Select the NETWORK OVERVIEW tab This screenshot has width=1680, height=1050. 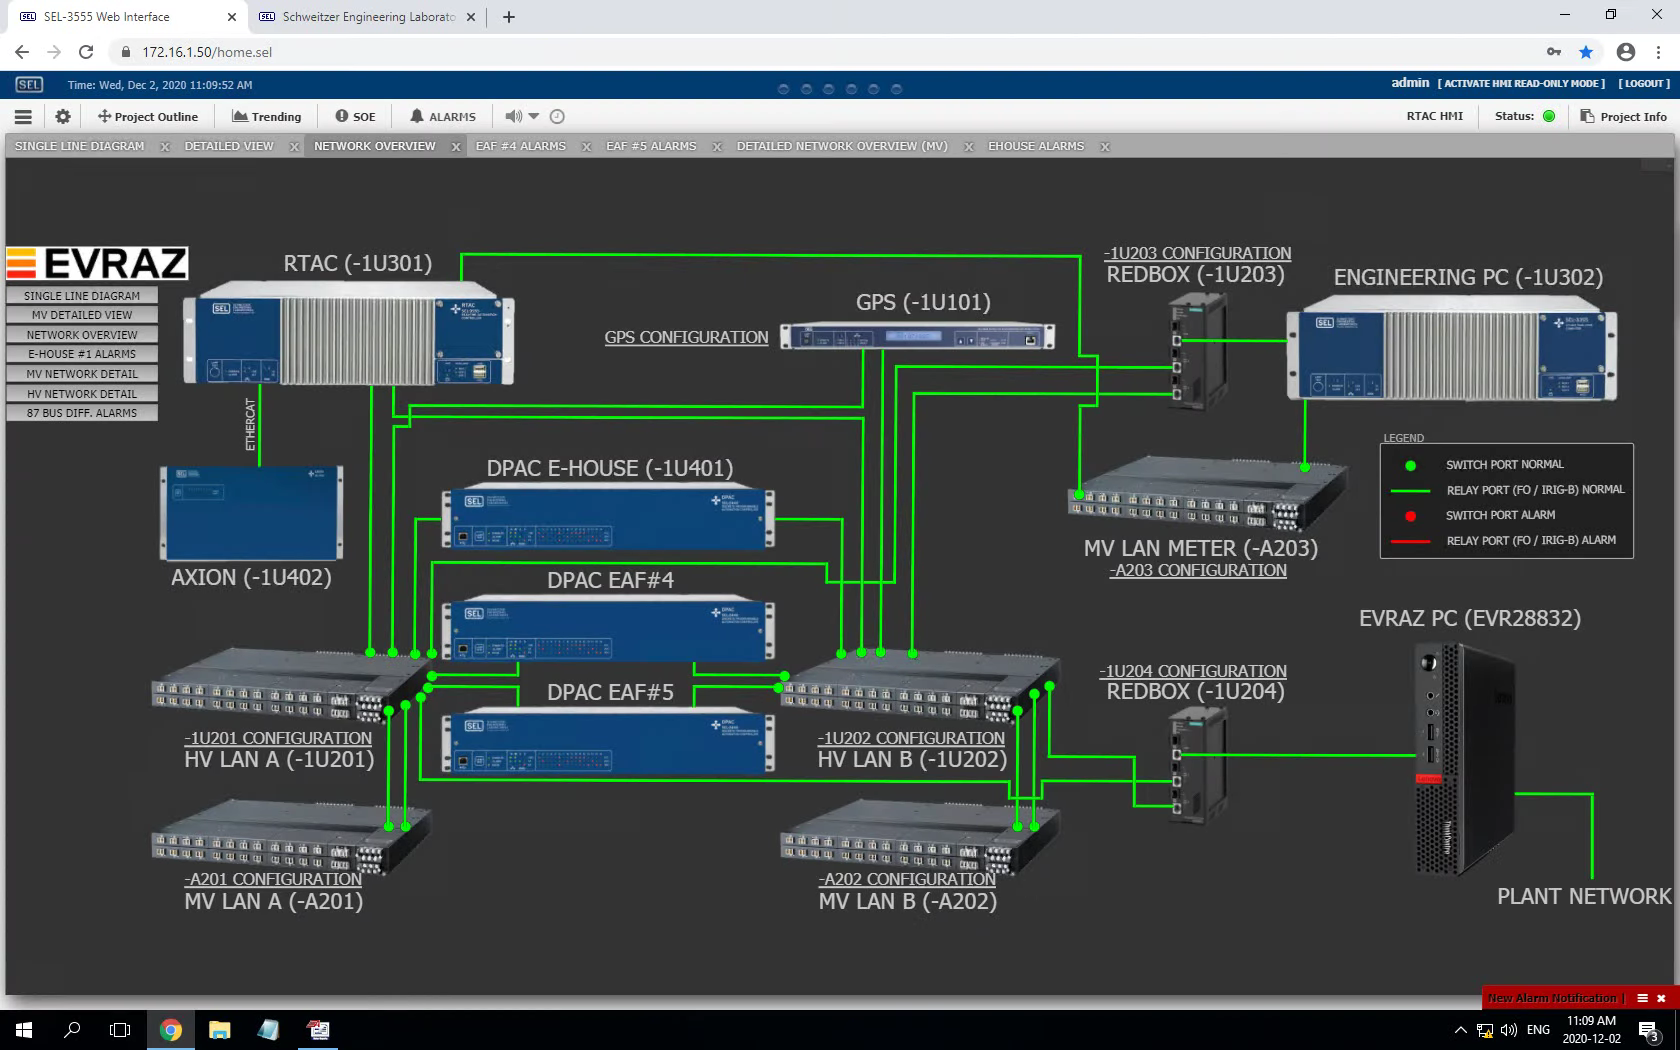pyautogui.click(x=375, y=146)
